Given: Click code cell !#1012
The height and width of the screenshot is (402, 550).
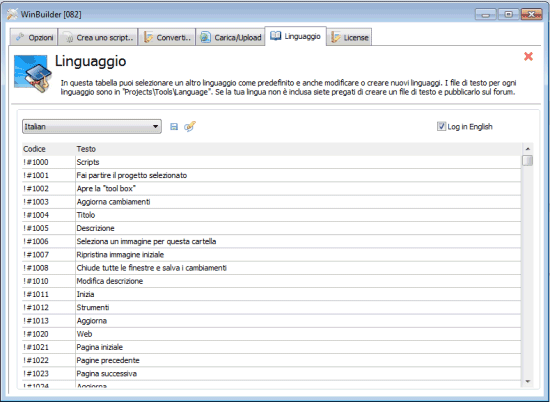Looking at the screenshot, I should click(49, 307).
